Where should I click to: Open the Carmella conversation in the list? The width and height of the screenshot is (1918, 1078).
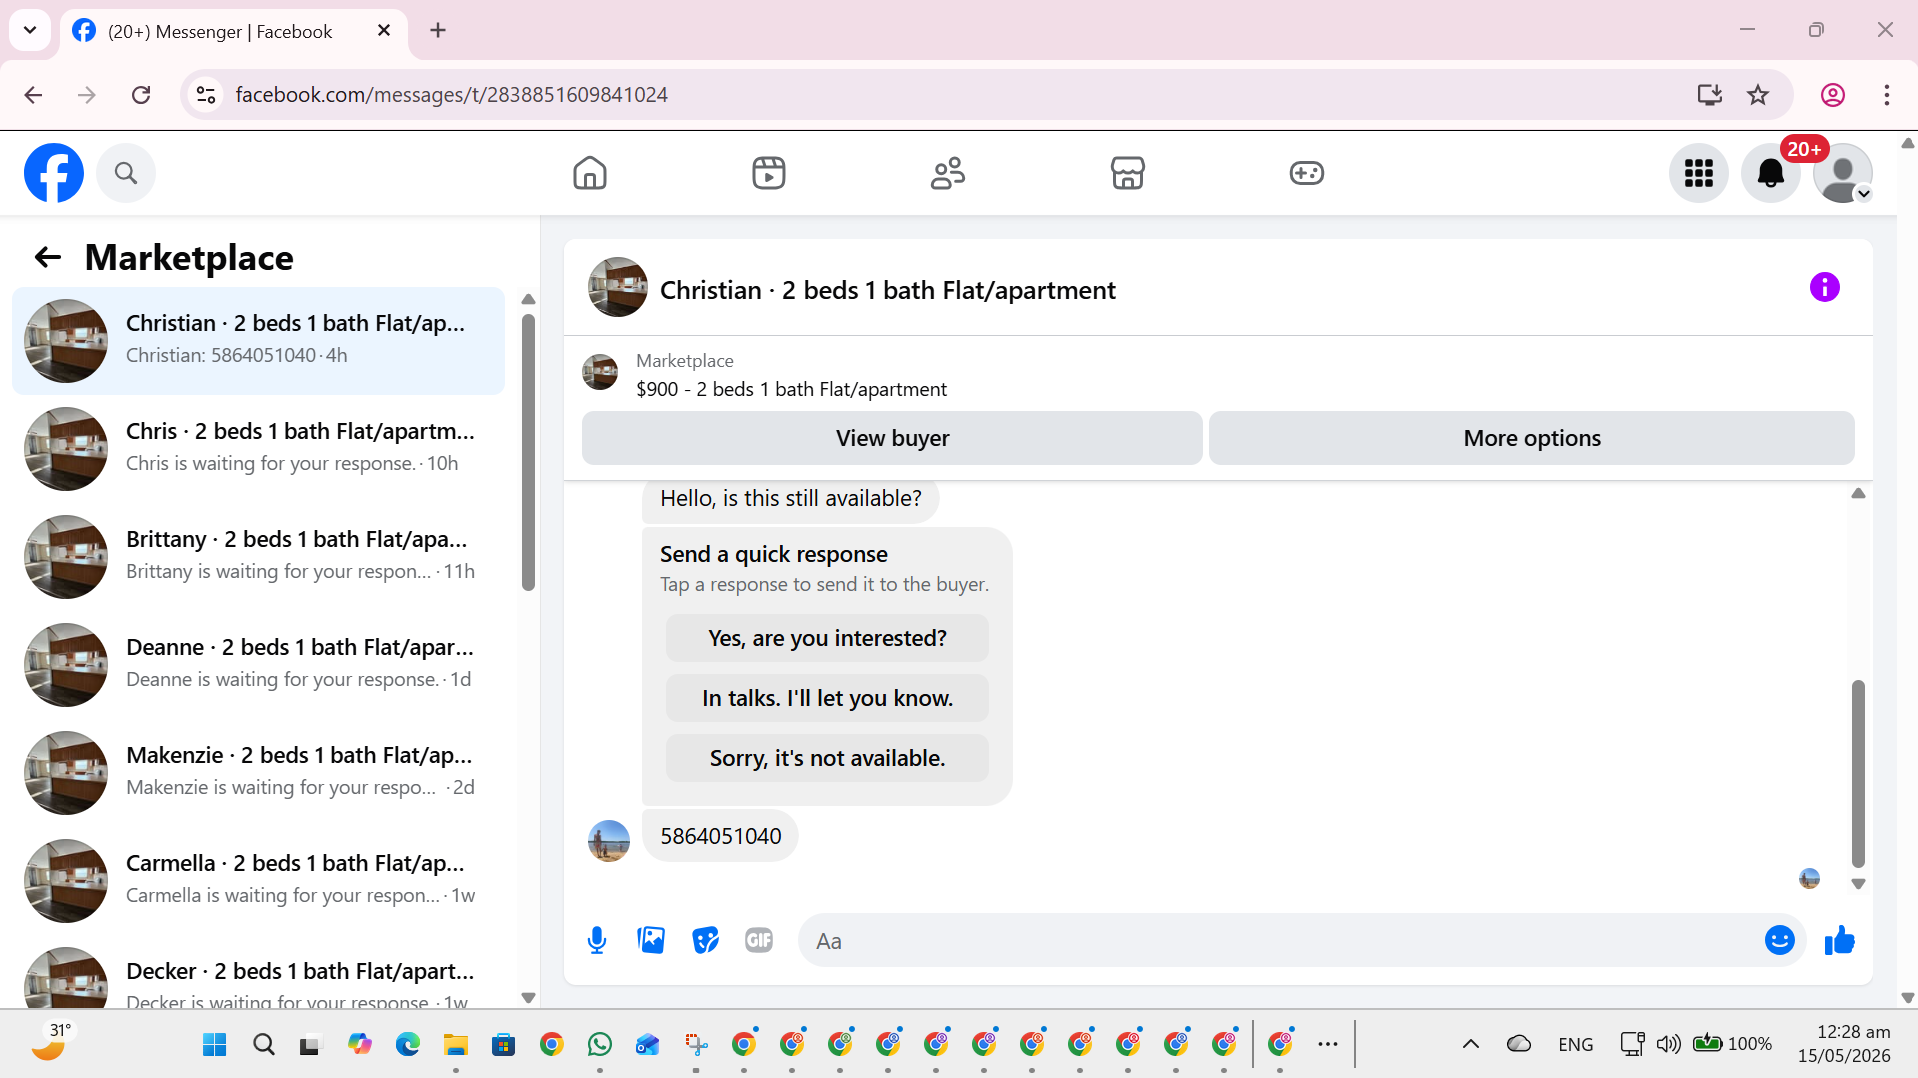[258, 881]
